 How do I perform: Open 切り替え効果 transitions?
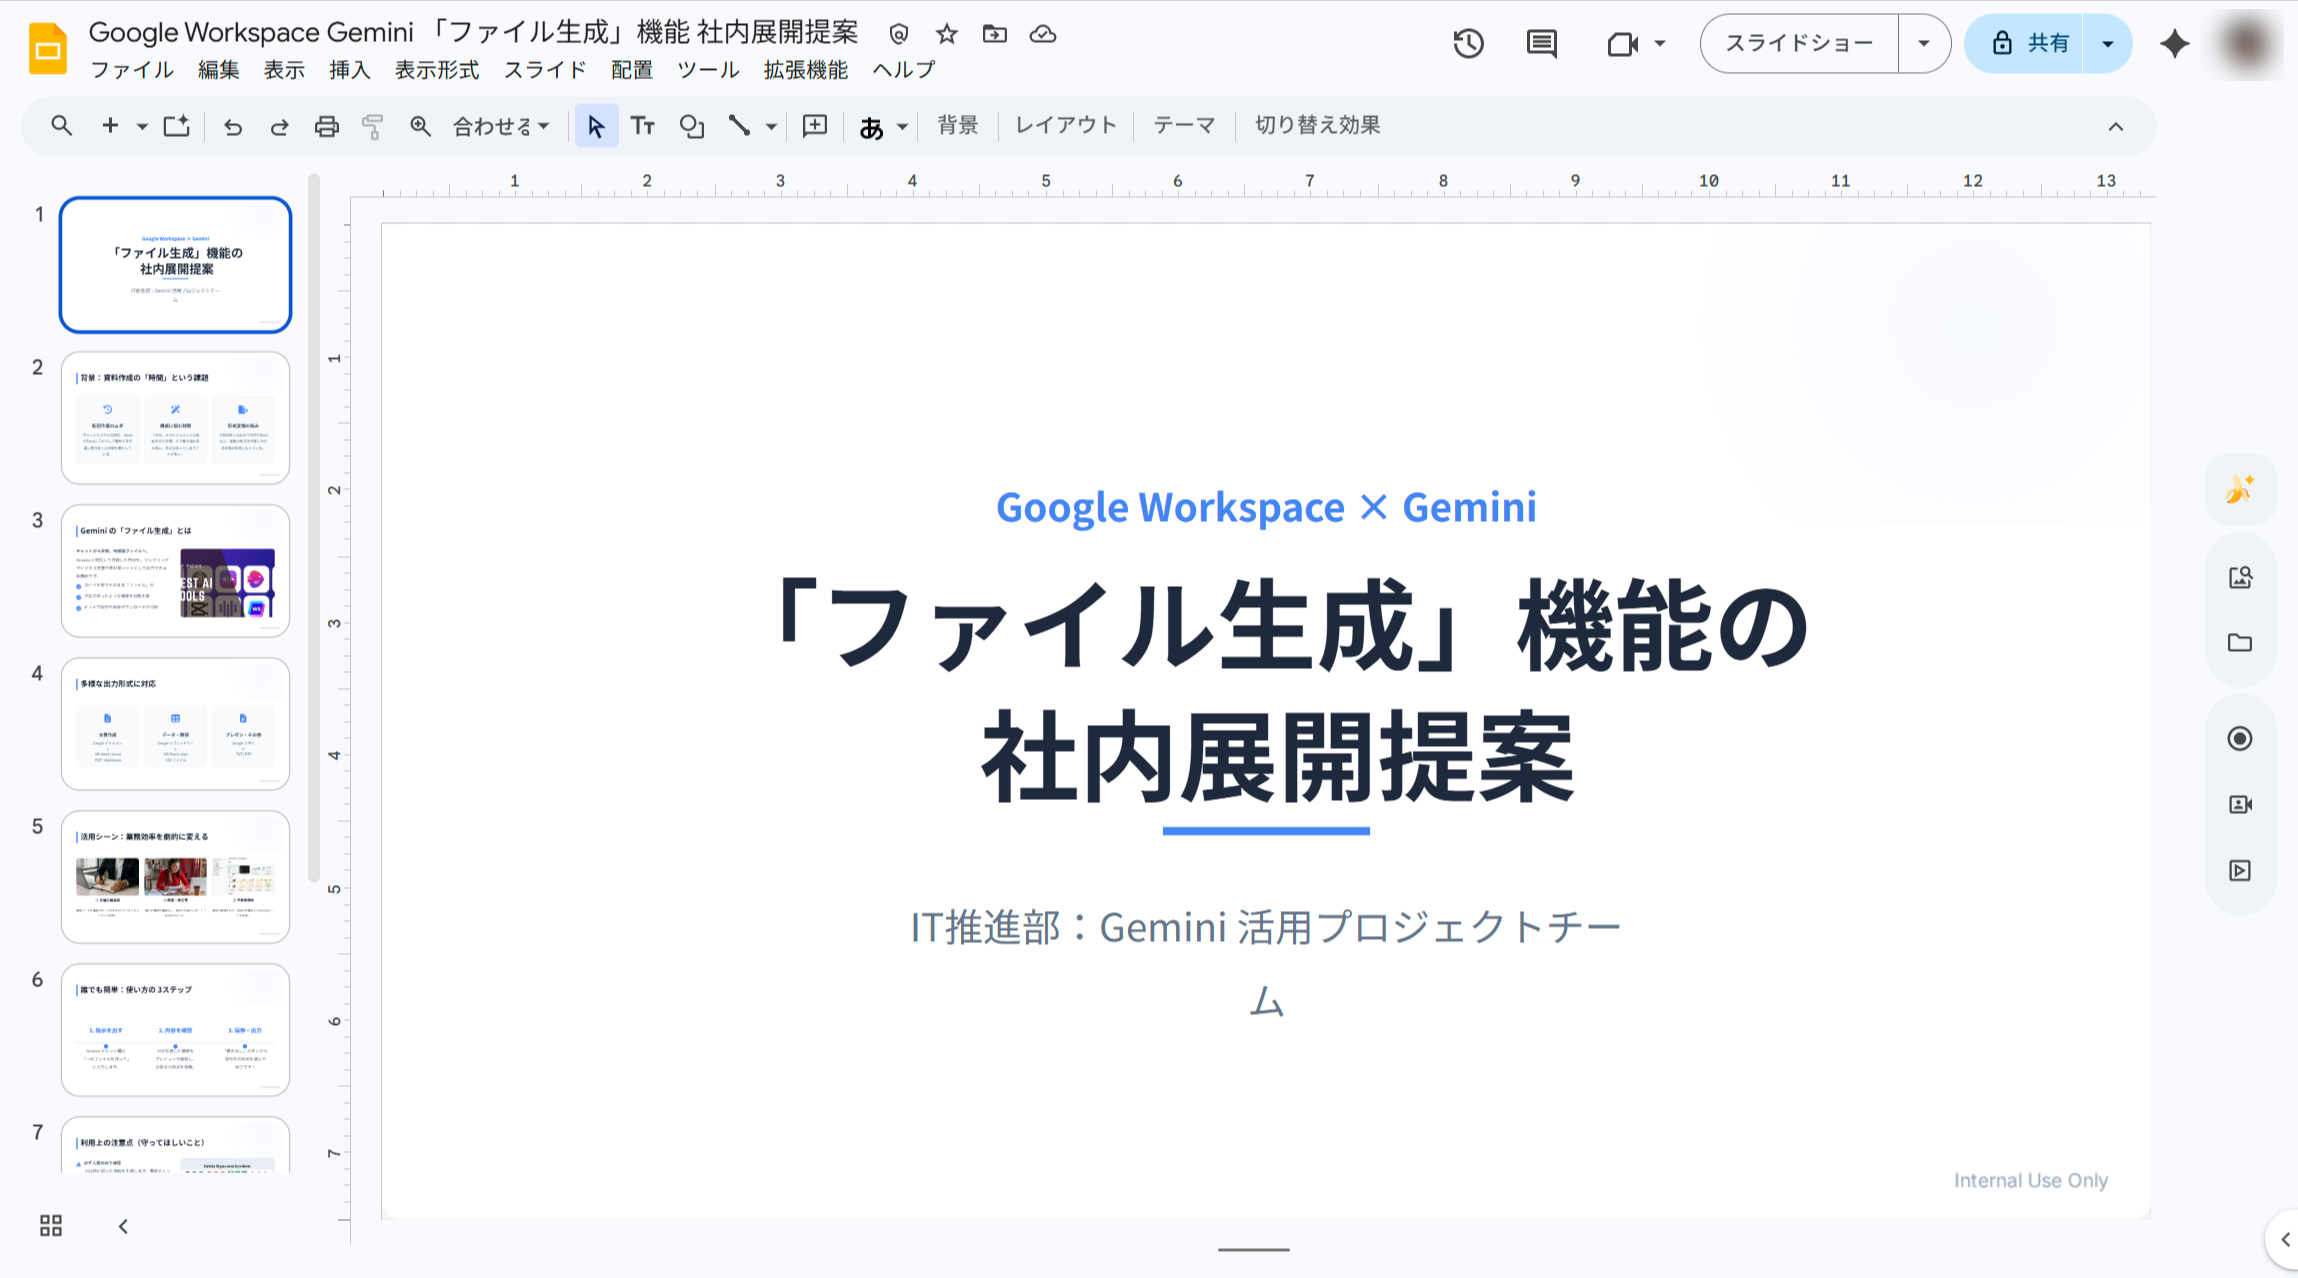1317,125
